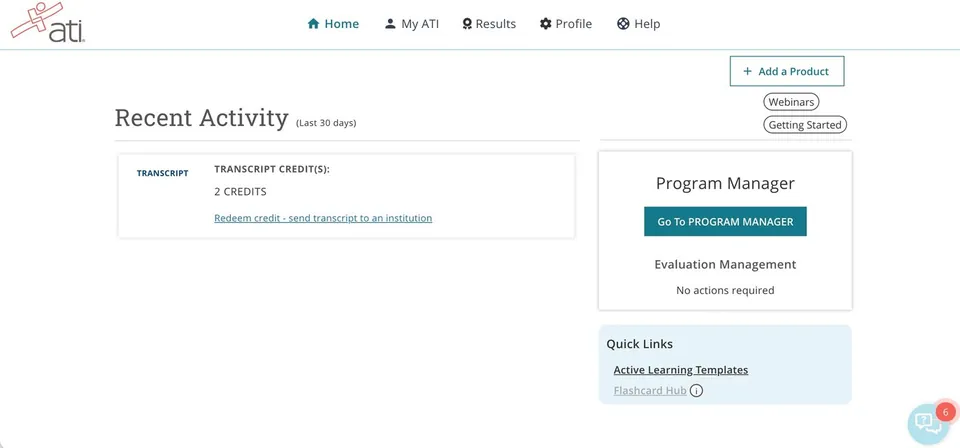Open the Help tab
The height and width of the screenshot is (448, 960).
coord(639,24)
